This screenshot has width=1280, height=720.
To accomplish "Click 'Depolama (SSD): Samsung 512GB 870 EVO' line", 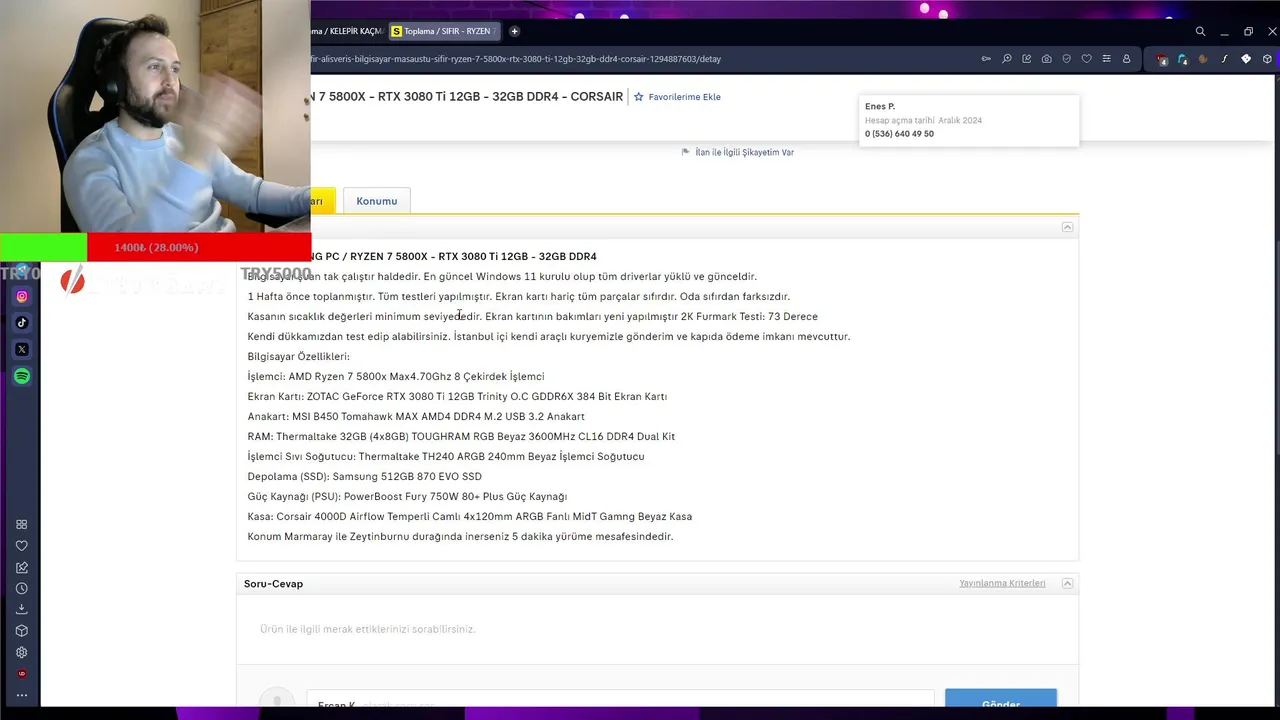I will pos(364,476).
